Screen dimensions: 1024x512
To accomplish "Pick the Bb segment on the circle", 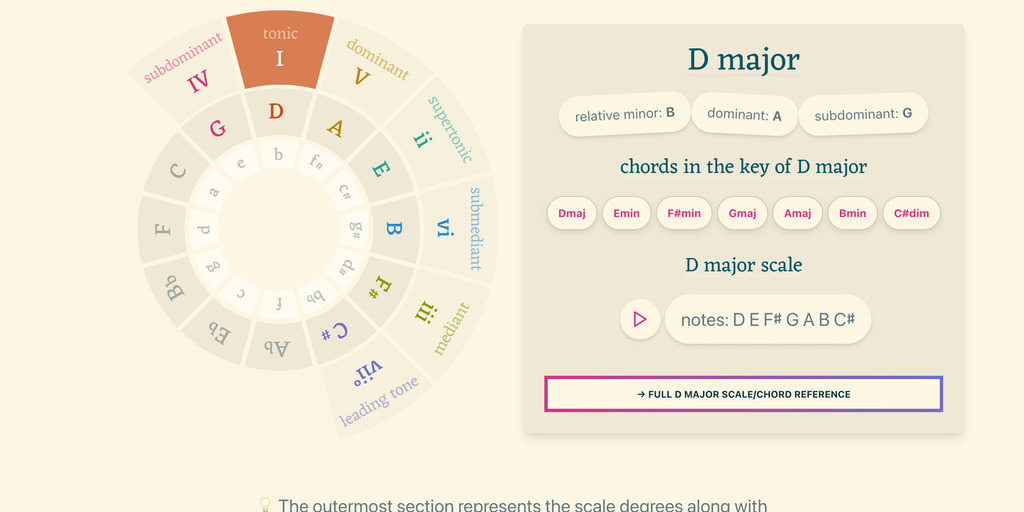I will 177,288.
